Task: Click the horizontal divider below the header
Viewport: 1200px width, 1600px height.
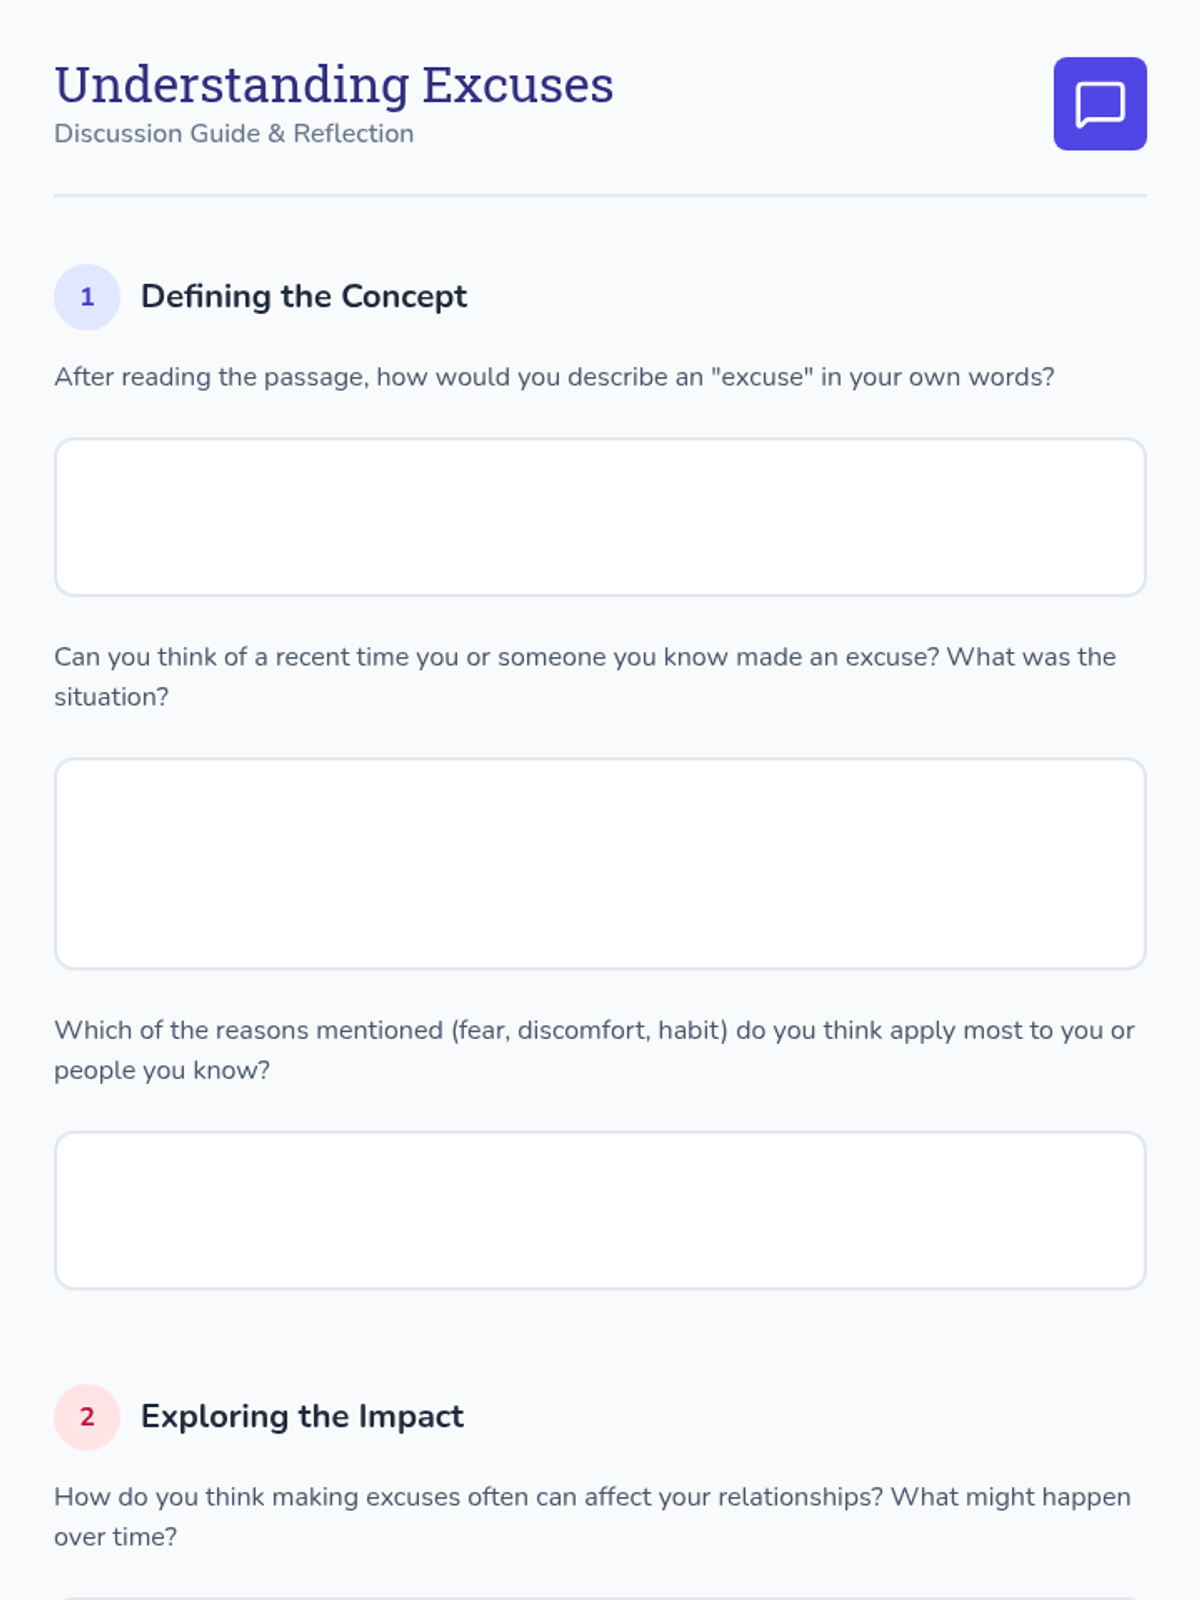Action: point(600,196)
